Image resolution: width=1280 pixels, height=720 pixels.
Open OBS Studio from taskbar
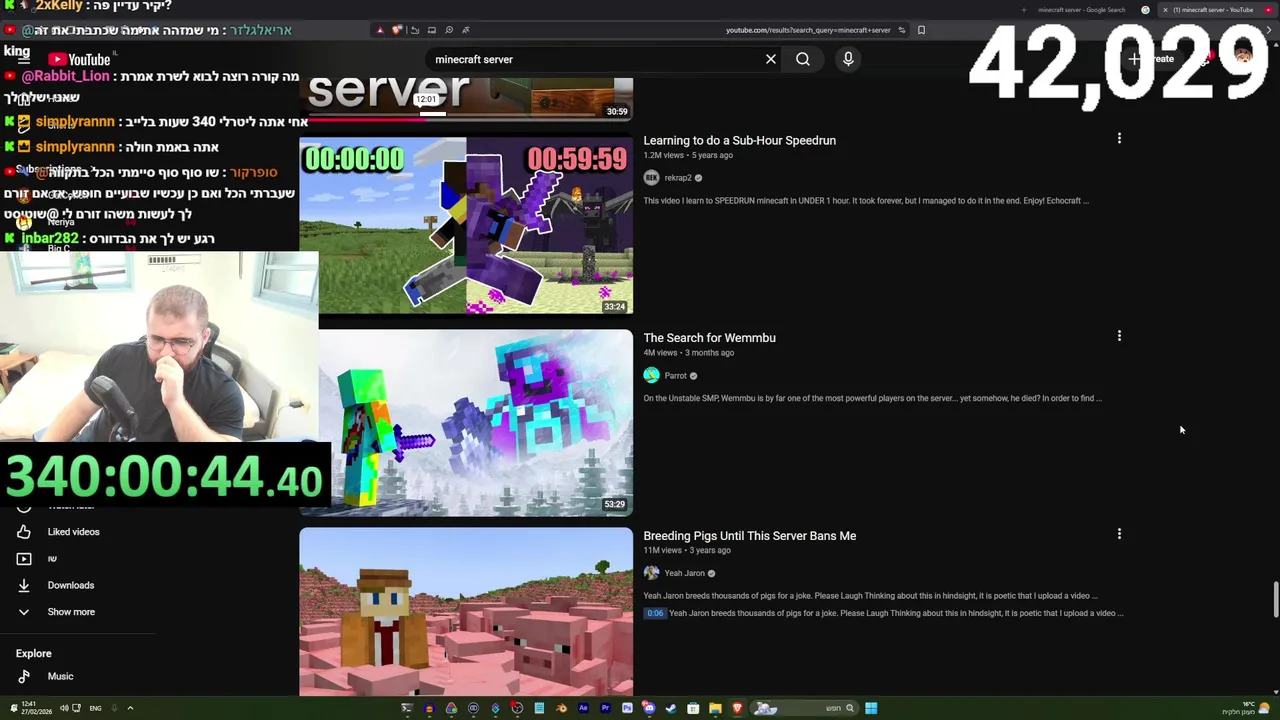(517, 708)
